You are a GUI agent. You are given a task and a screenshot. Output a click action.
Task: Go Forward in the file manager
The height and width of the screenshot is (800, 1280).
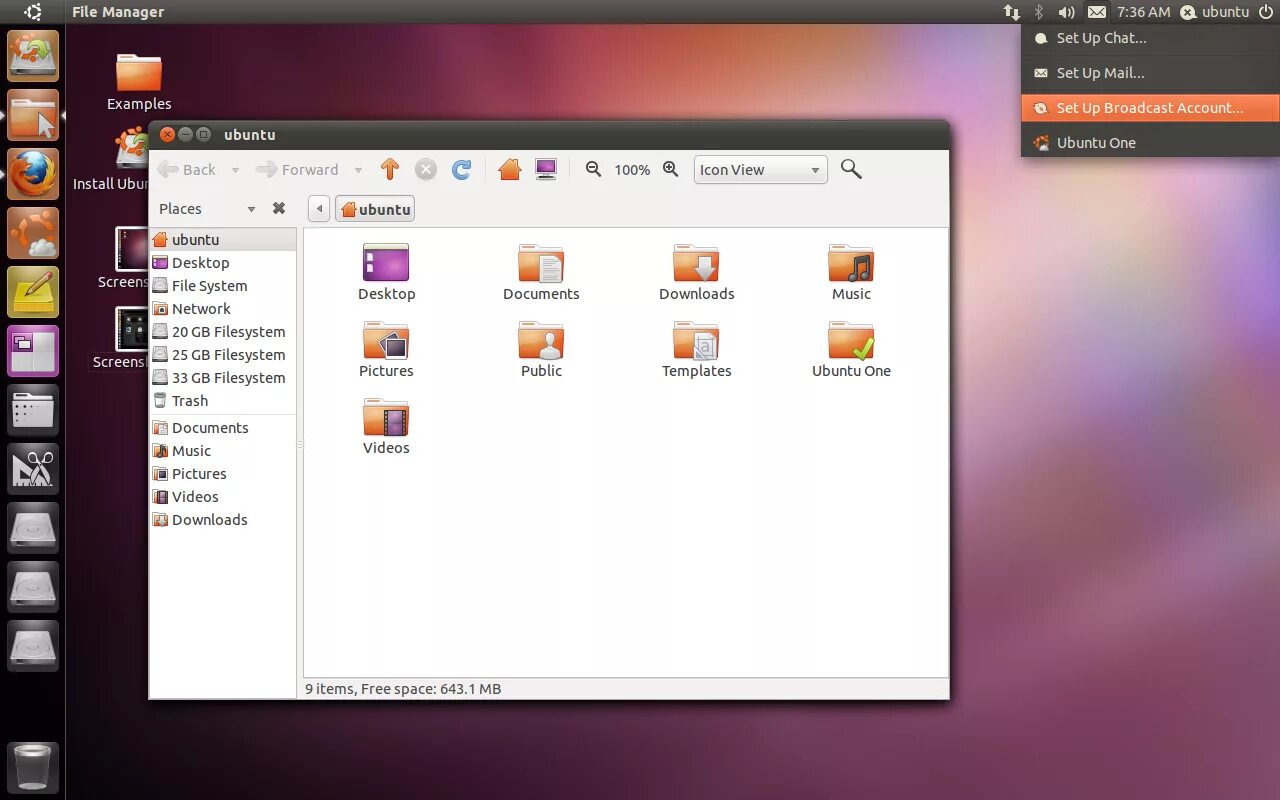[298, 170]
